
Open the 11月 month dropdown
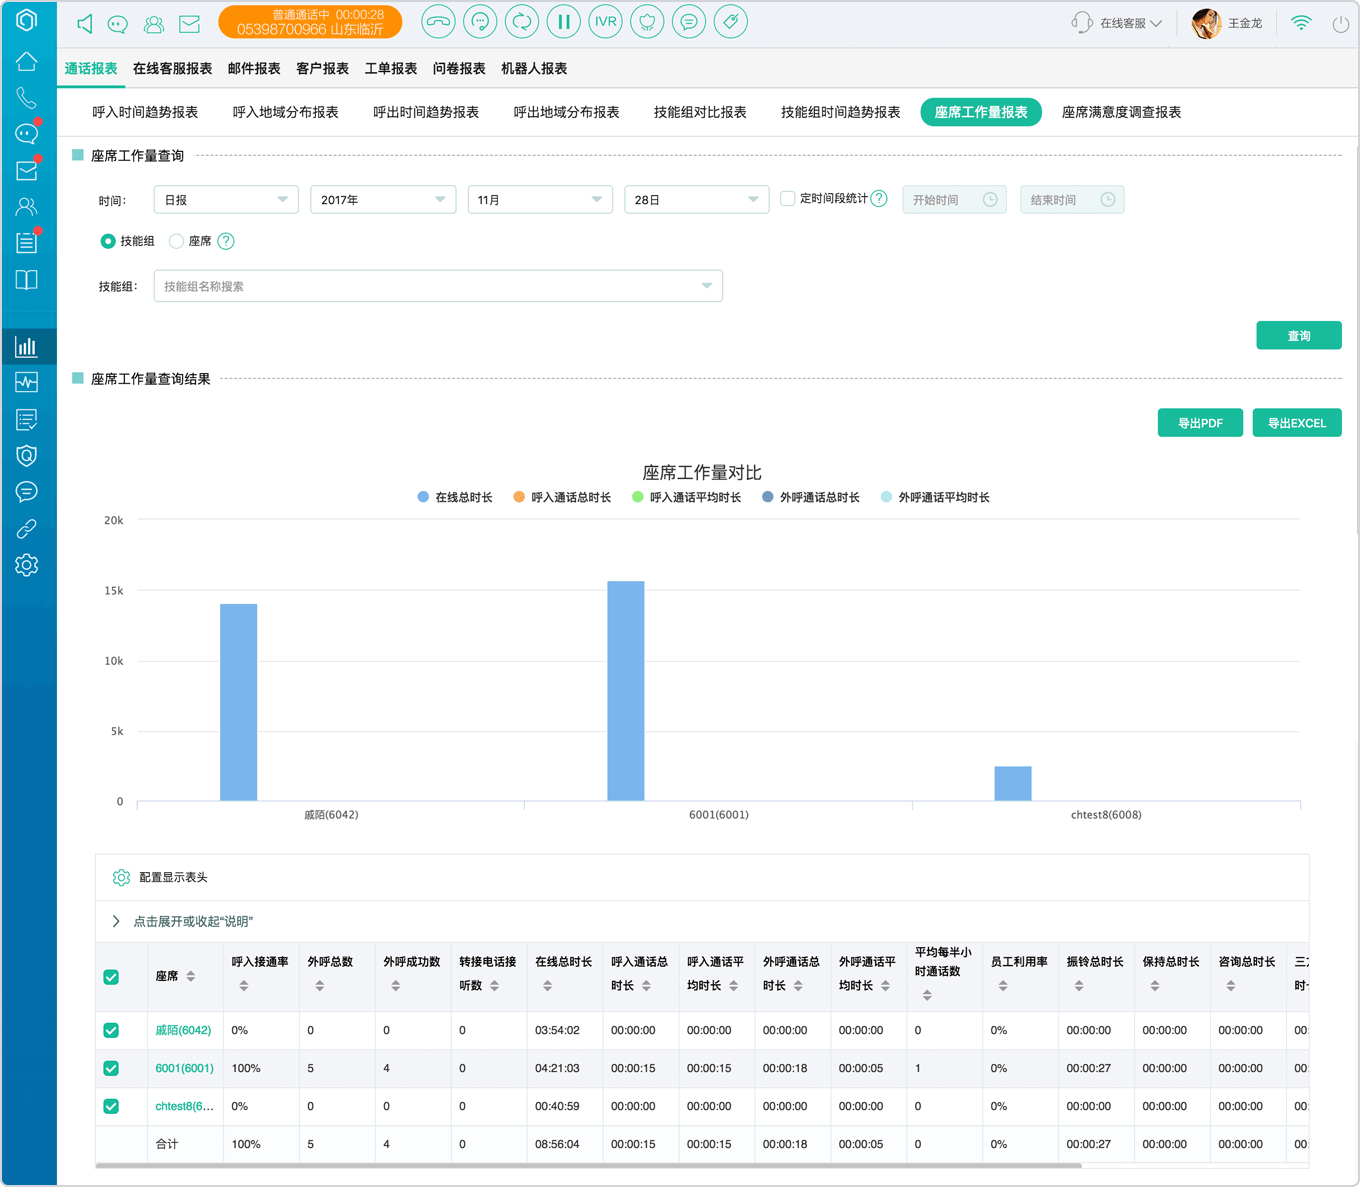(540, 200)
